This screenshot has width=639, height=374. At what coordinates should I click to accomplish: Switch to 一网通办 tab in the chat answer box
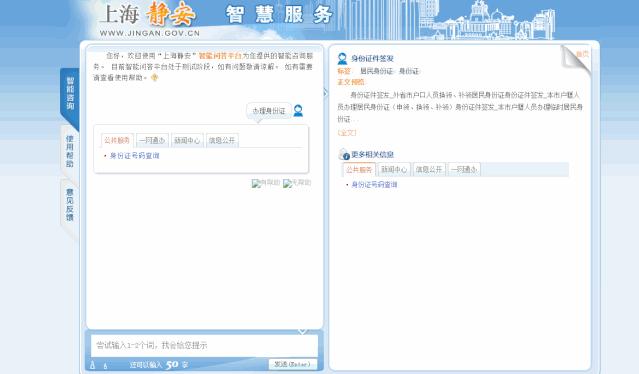click(152, 140)
